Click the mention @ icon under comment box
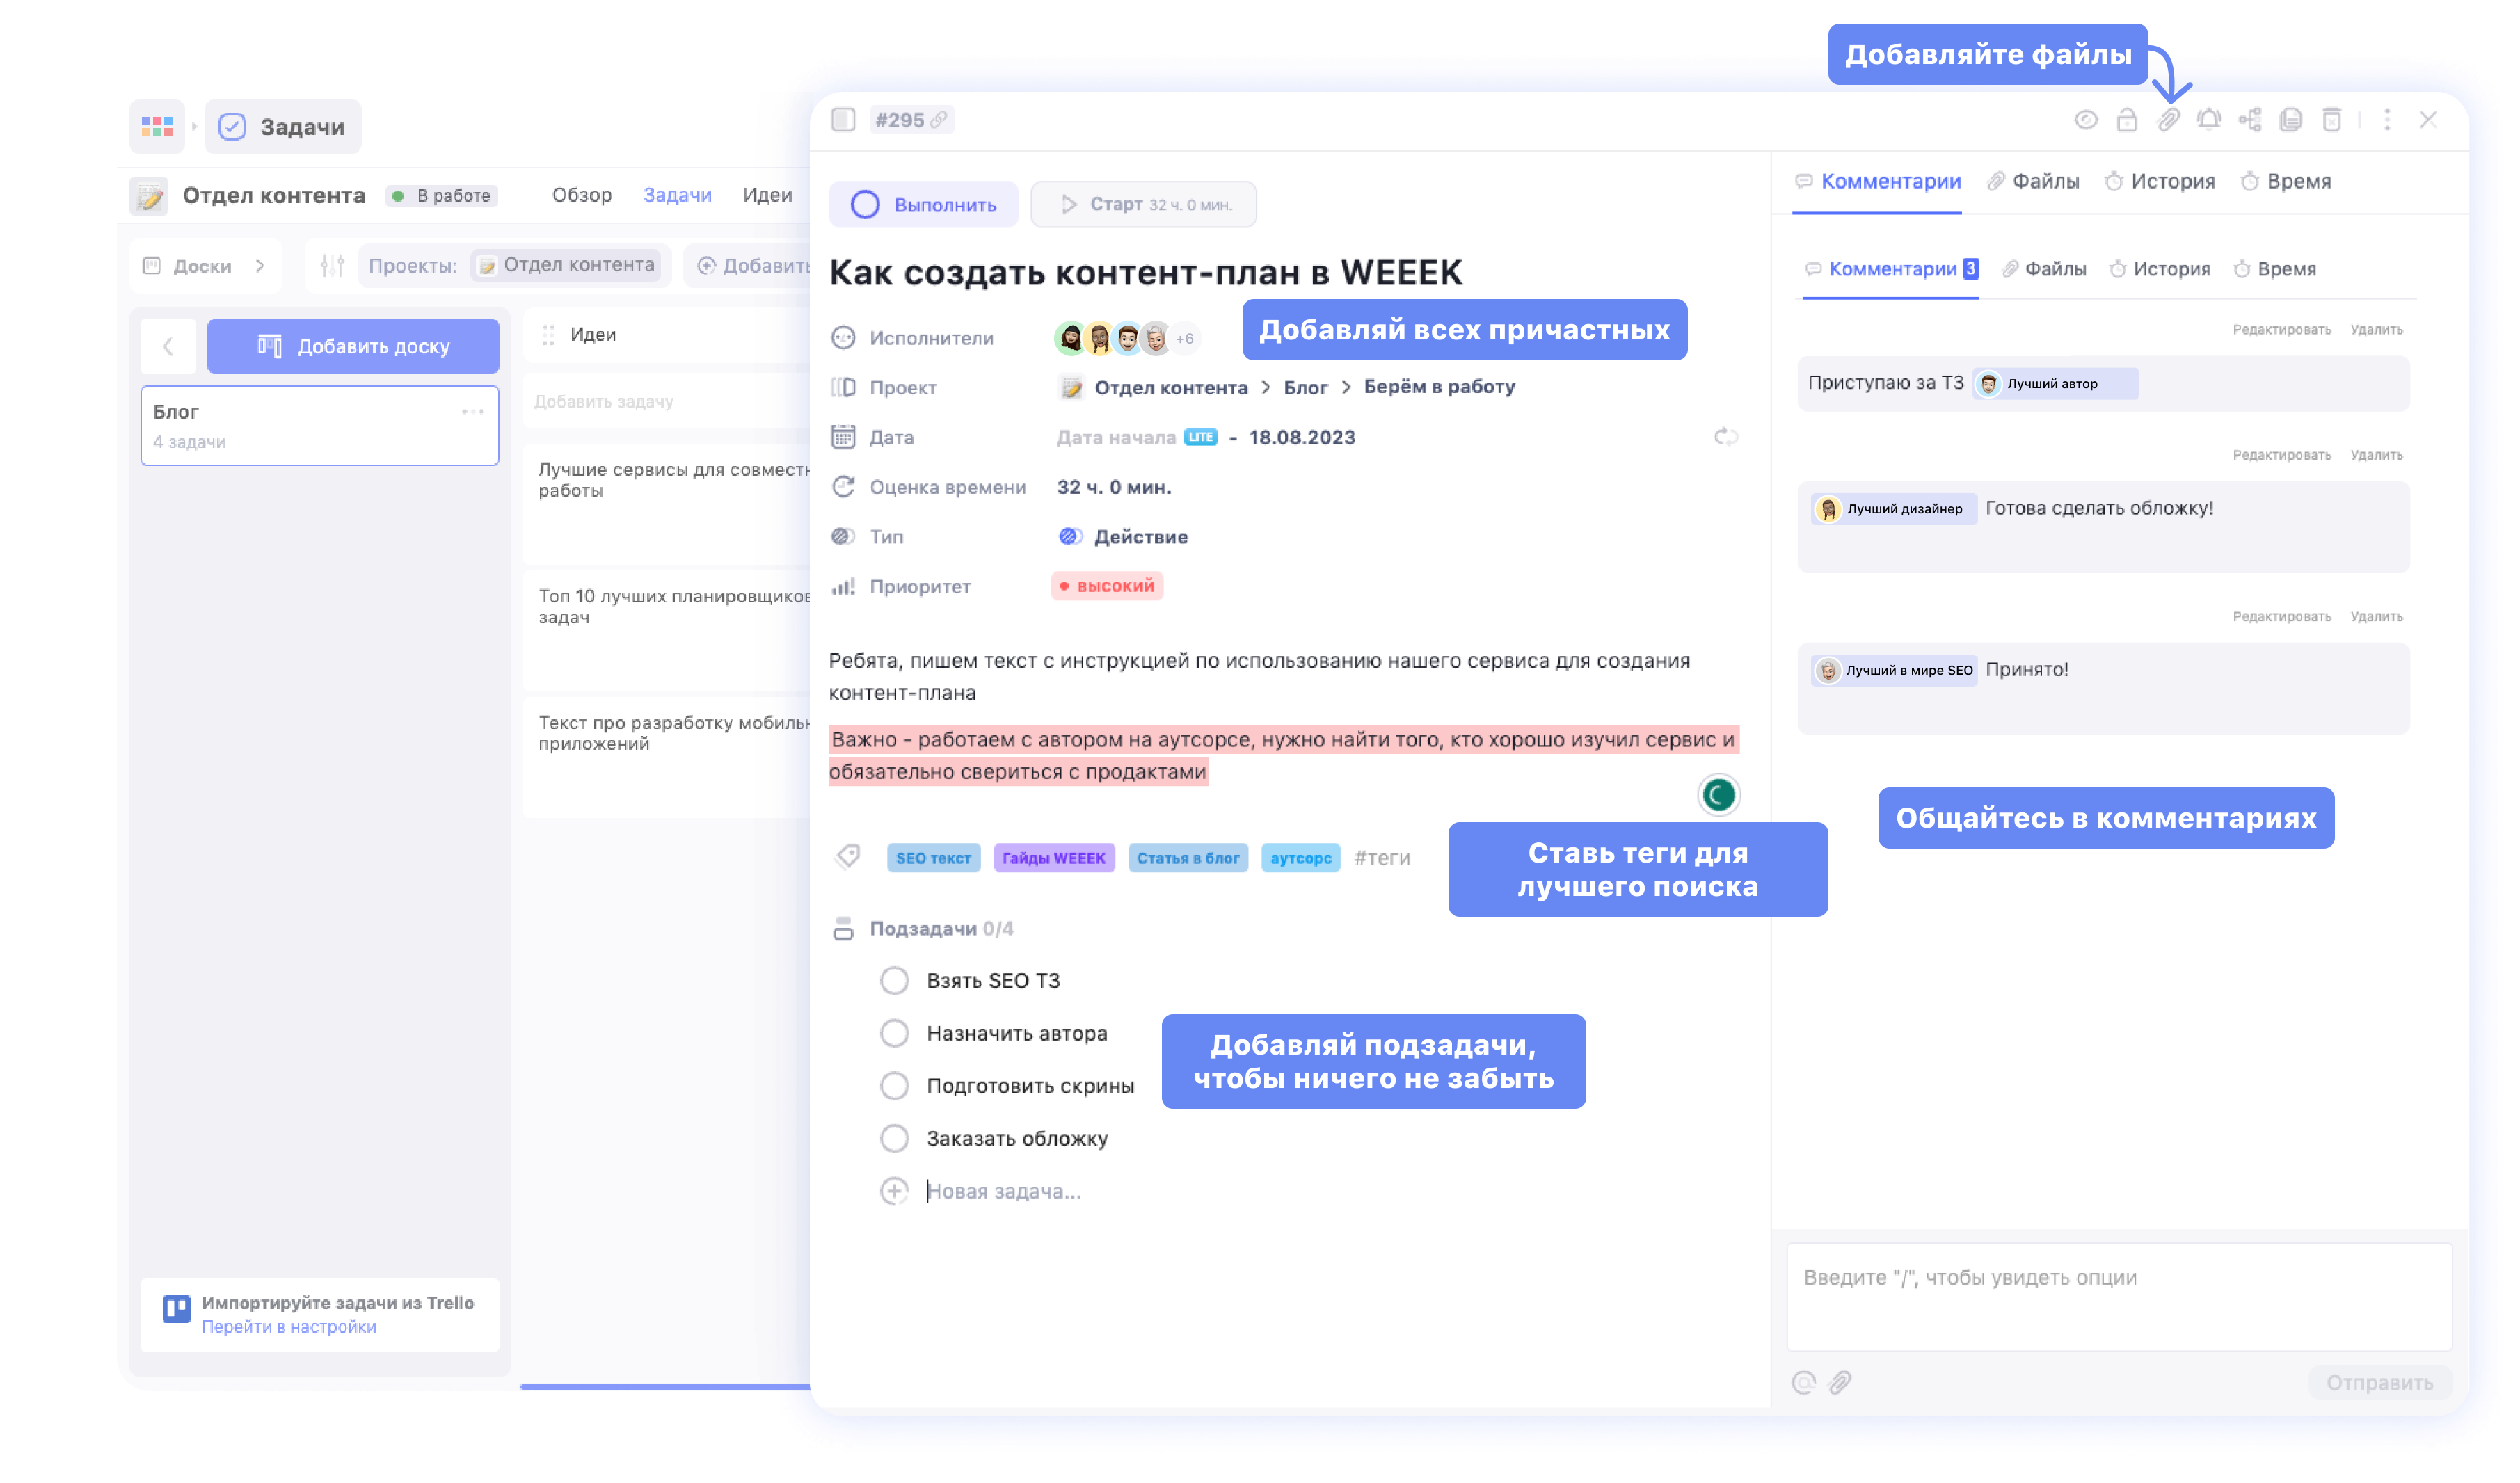This screenshot has height=1483, width=2520. (x=1803, y=1382)
